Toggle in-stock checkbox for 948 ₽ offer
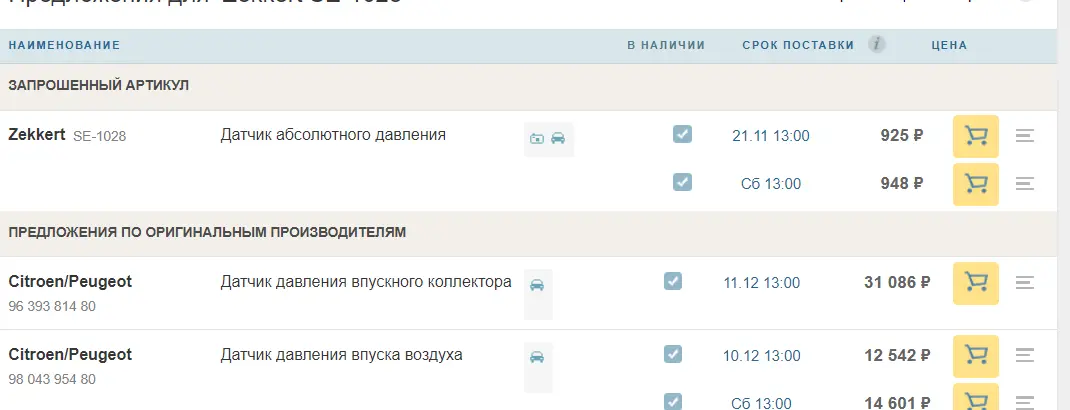The width and height of the screenshot is (1070, 410). [x=682, y=182]
